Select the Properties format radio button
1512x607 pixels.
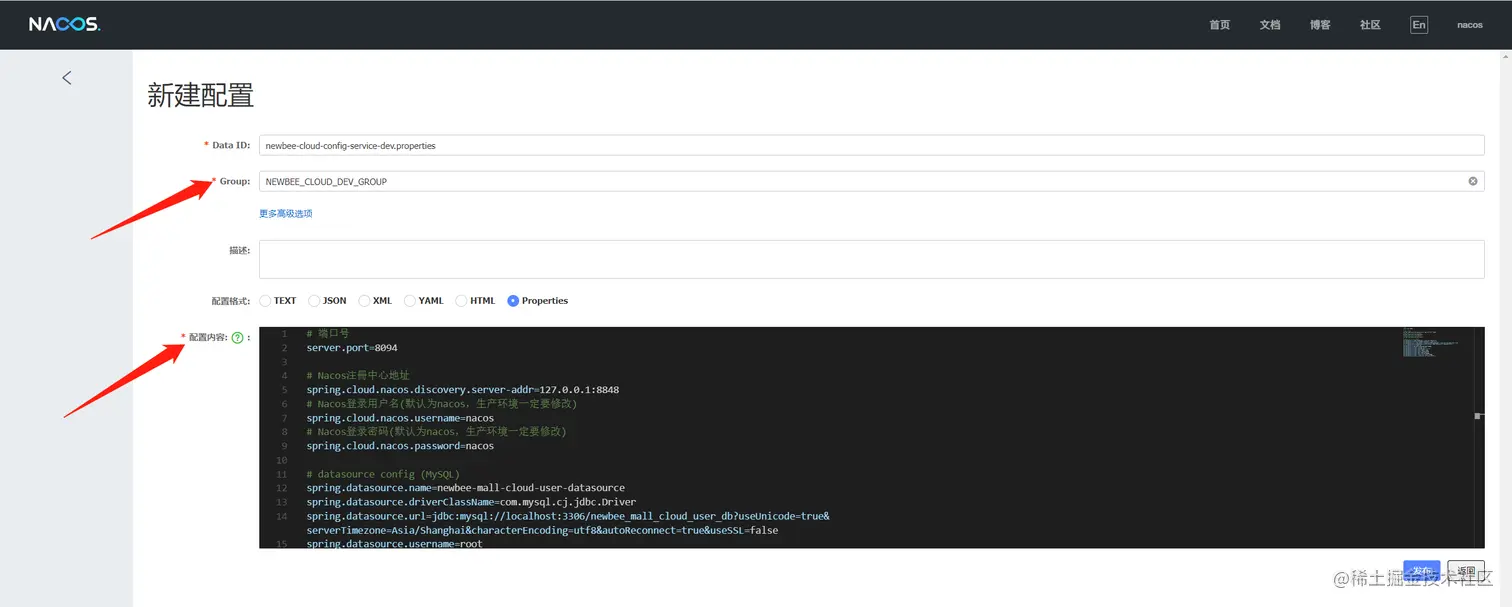coord(513,301)
